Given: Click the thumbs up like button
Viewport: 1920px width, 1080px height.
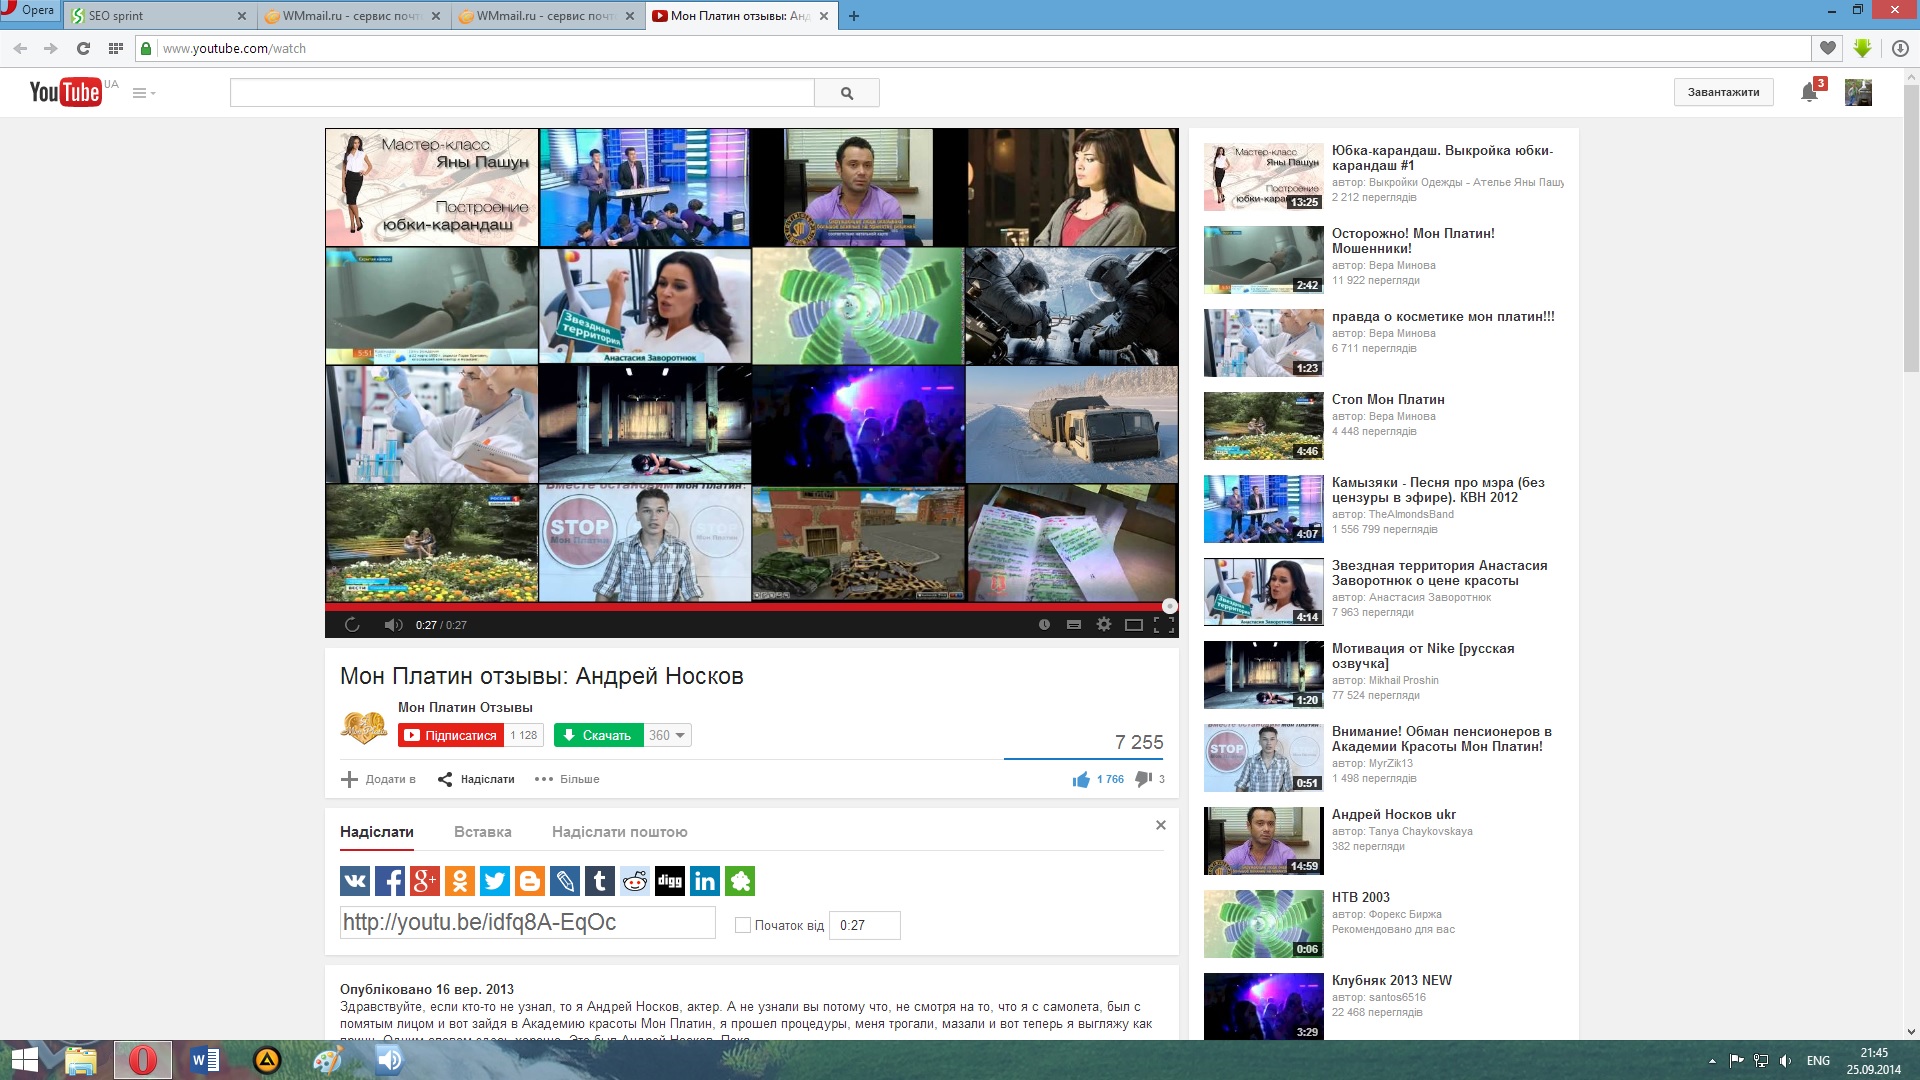Looking at the screenshot, I should 1081,780.
